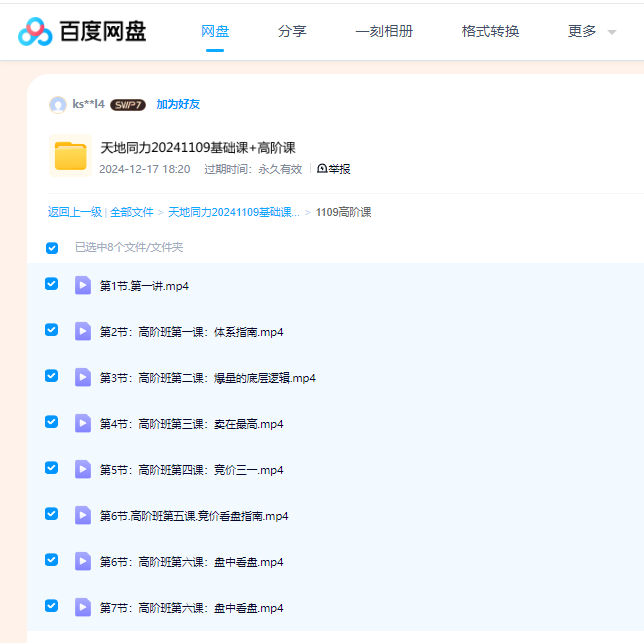Click the Baidu Netdisk cloud logo
644x643 pixels.
point(35,32)
